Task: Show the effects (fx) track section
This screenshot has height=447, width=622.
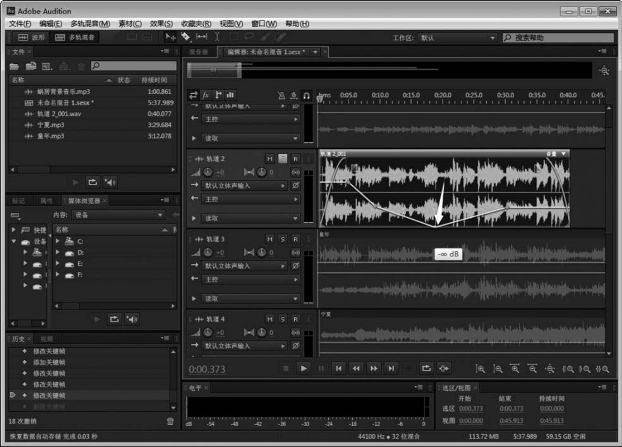Action: [x=207, y=95]
